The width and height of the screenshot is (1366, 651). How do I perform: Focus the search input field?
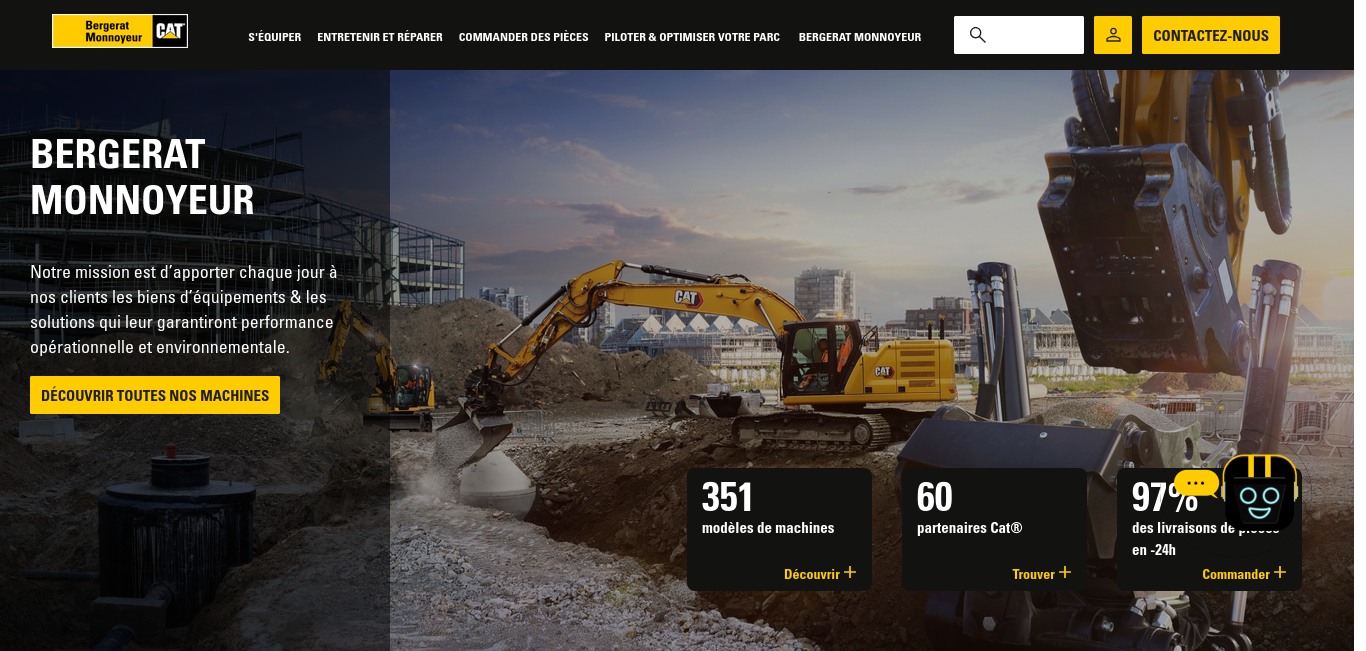click(1019, 35)
